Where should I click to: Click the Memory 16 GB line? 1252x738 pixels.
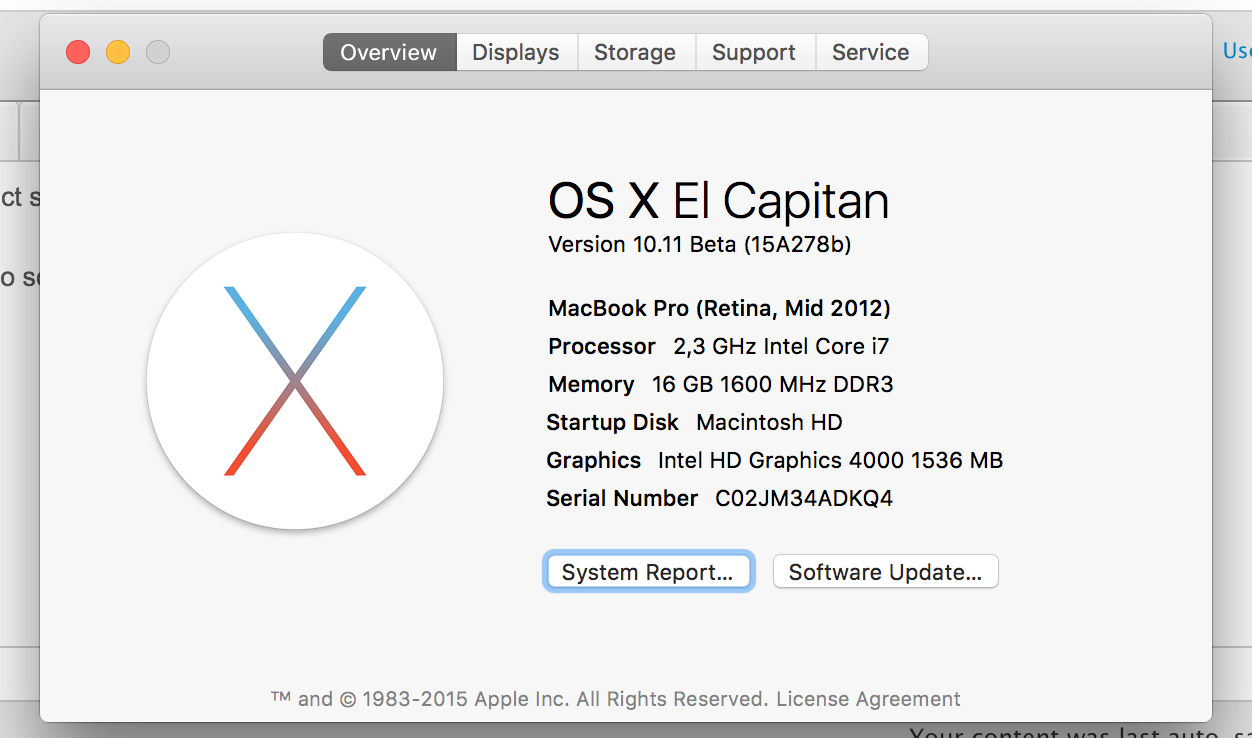720,384
